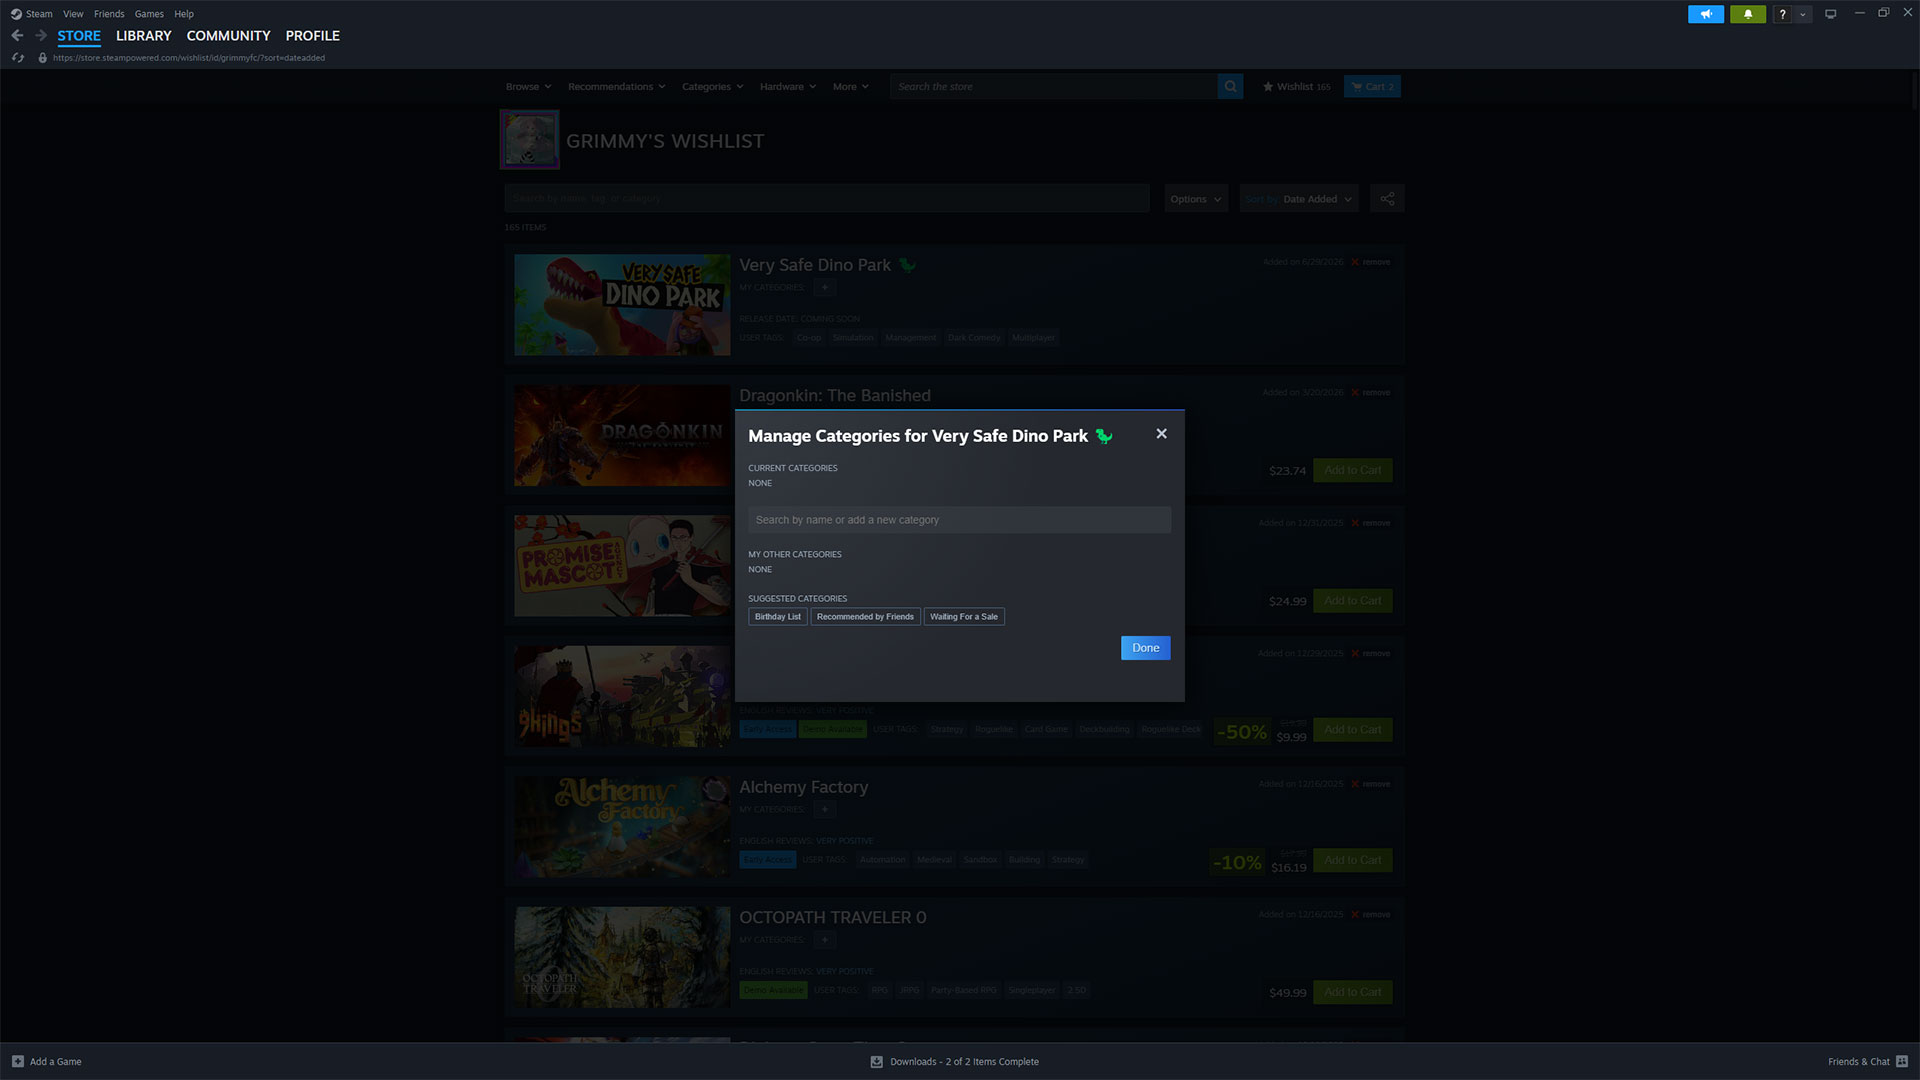Remove Dragonkin: The Banished from wishlist

pyautogui.click(x=1371, y=393)
